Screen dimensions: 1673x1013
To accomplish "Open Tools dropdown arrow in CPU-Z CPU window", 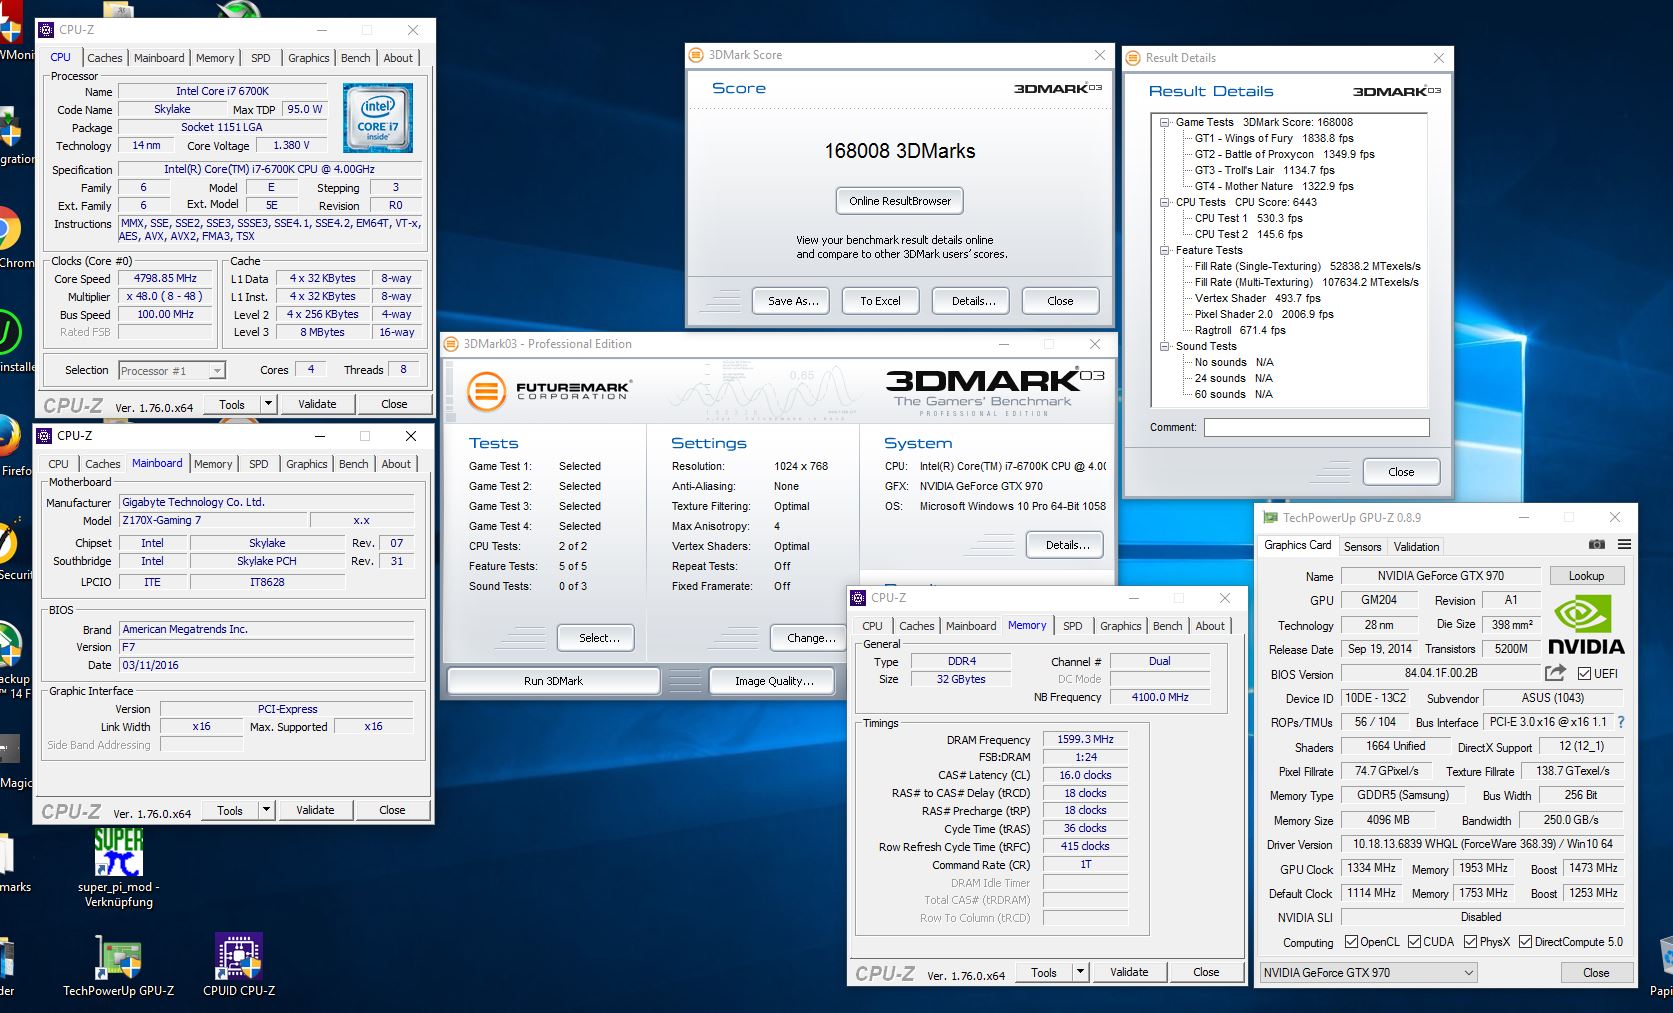I will coord(268,404).
